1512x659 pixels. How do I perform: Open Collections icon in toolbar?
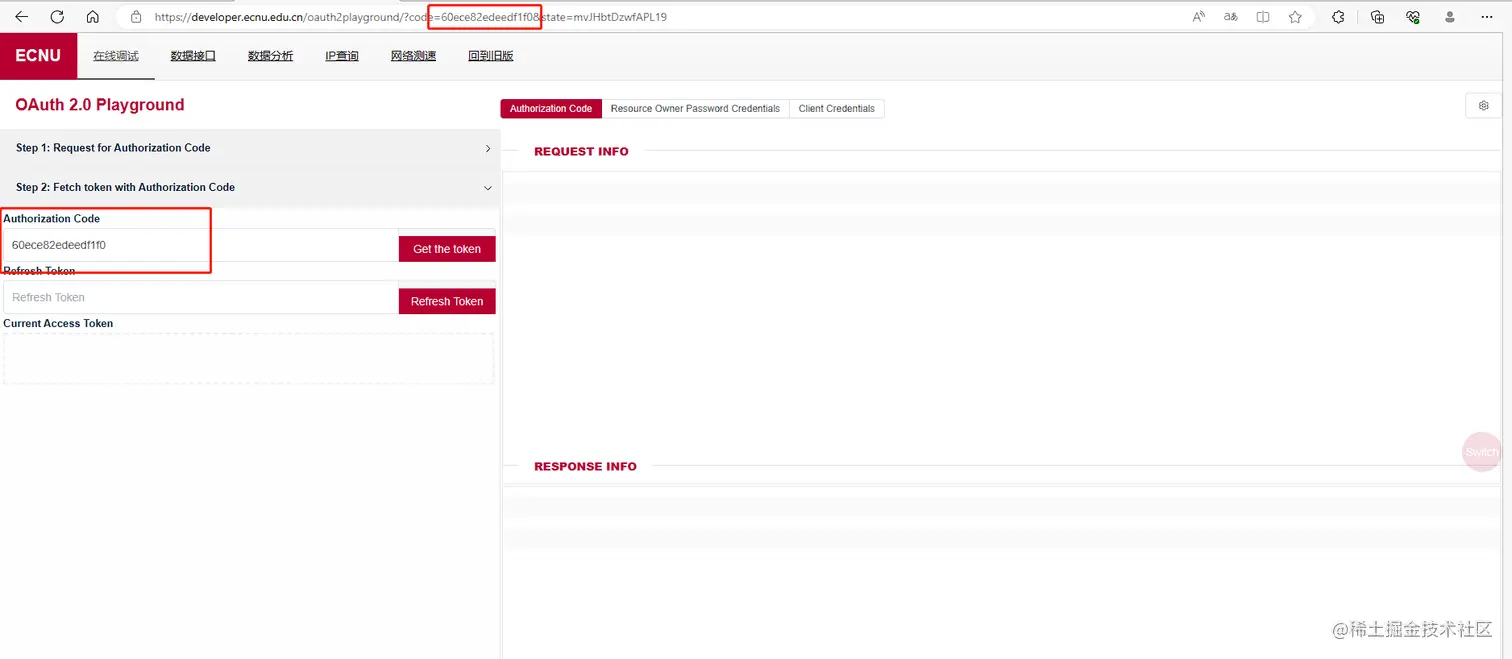click(x=1377, y=17)
